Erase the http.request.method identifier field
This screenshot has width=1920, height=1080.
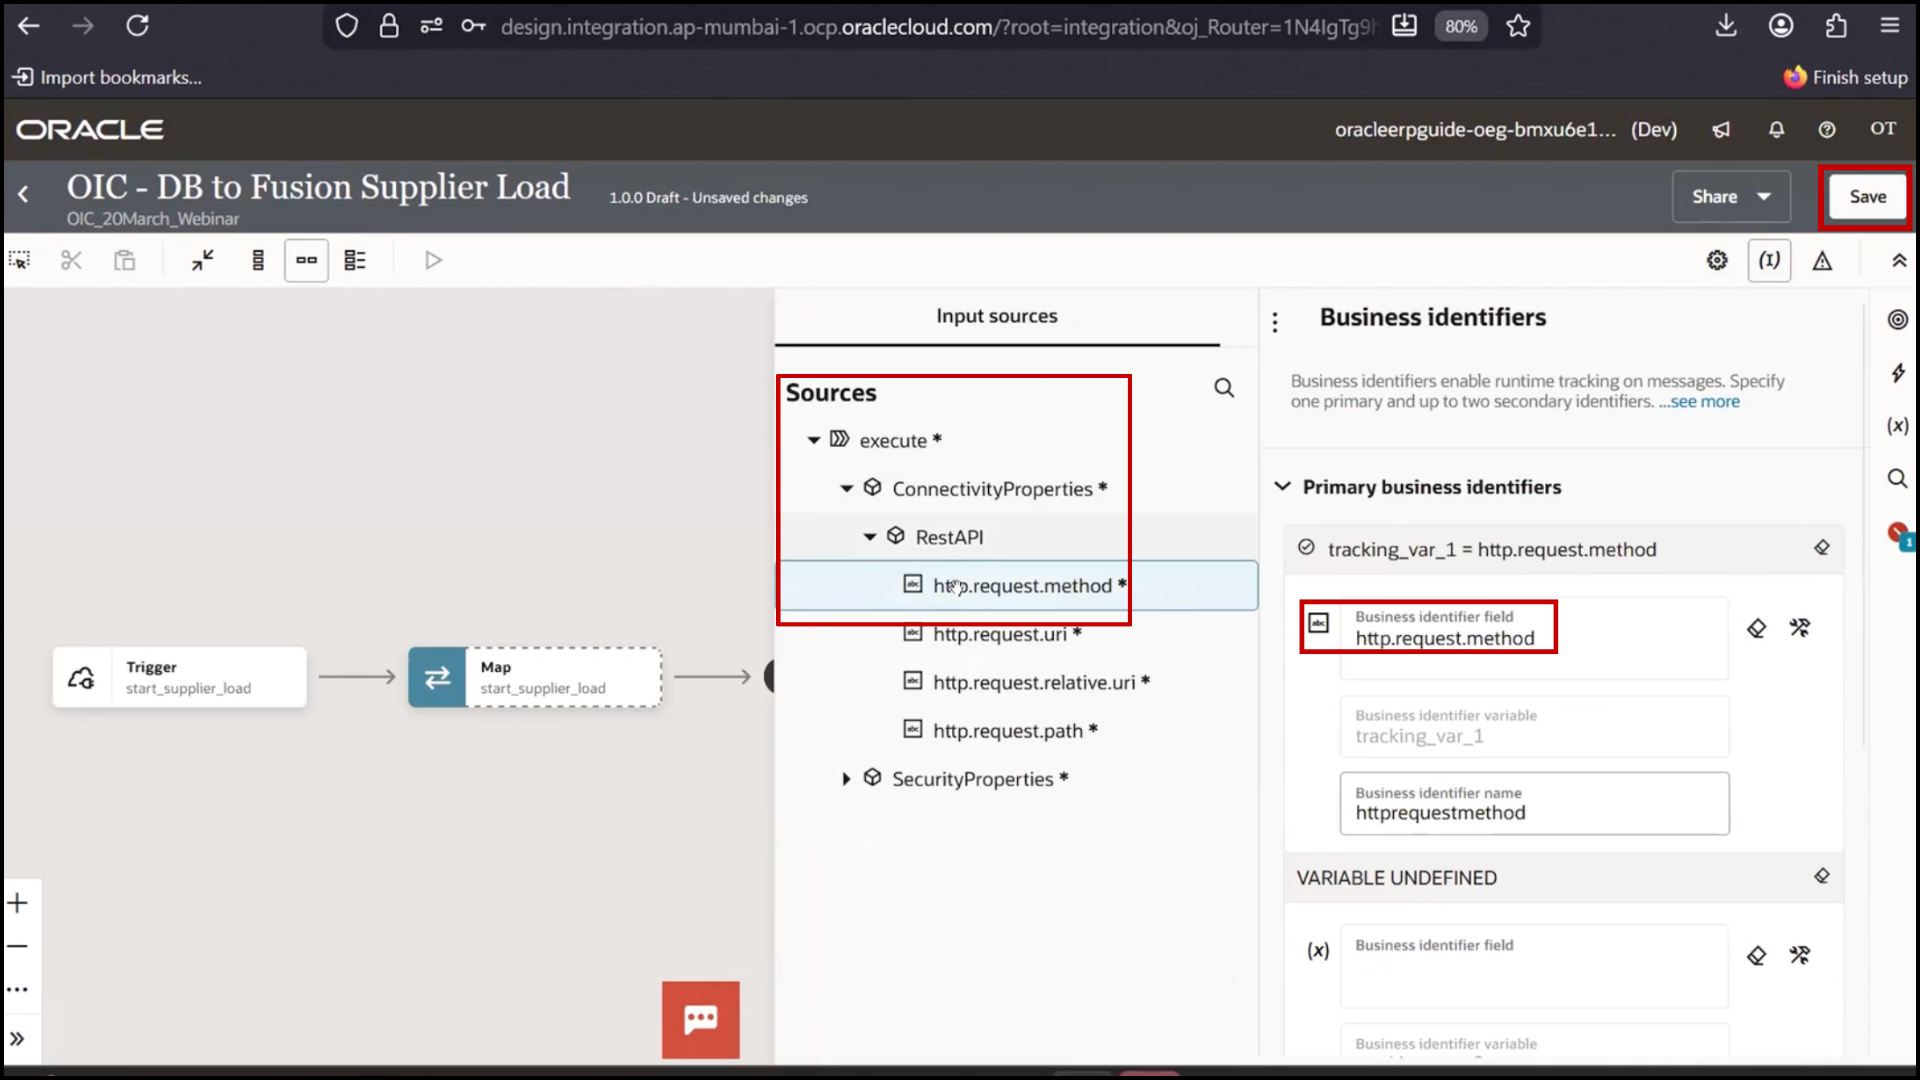coord(1757,628)
